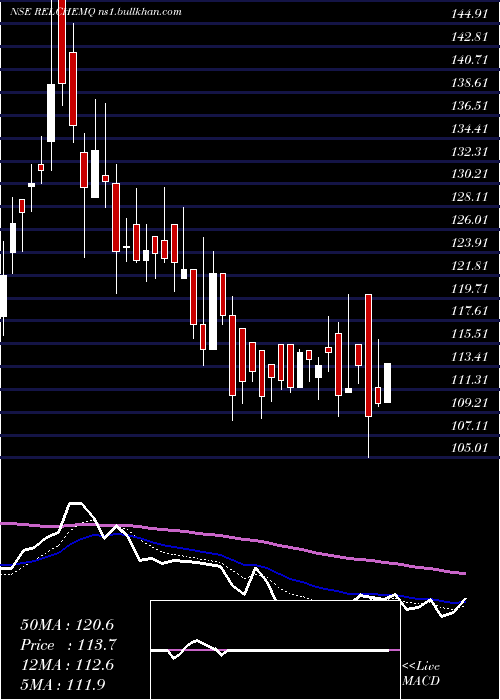Click the 126.01 price axis label

pyautogui.click(x=469, y=220)
